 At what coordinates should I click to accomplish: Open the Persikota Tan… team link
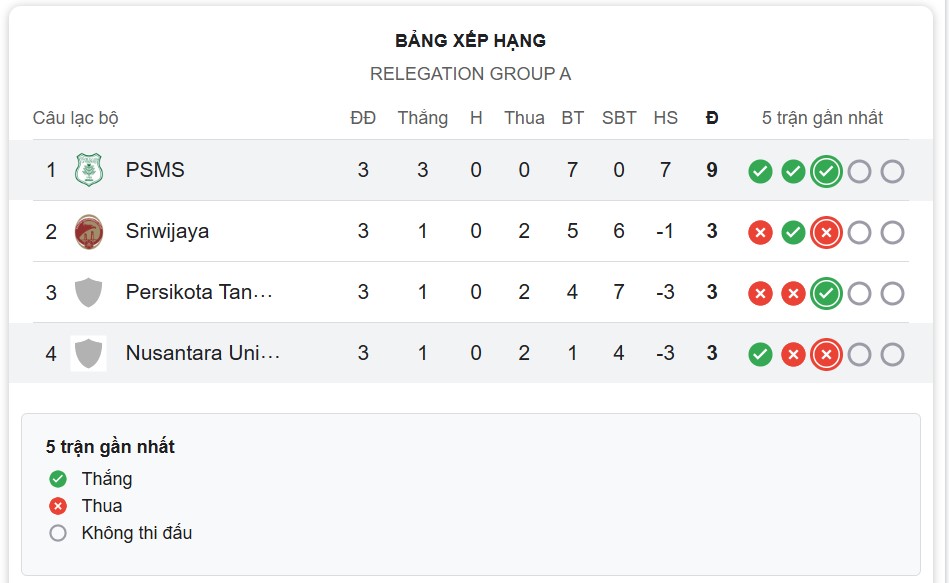[199, 292]
